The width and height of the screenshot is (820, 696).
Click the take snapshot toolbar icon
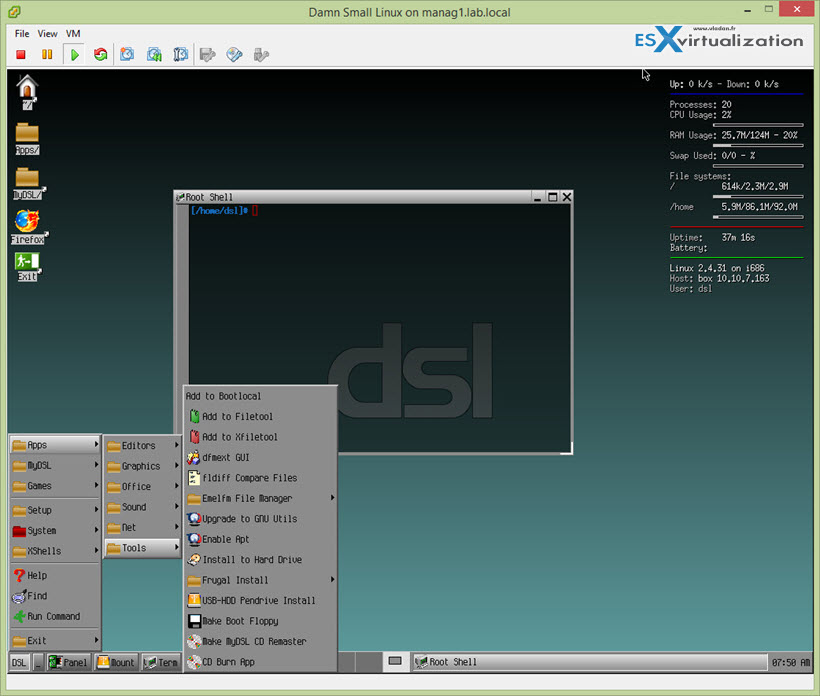(127, 54)
